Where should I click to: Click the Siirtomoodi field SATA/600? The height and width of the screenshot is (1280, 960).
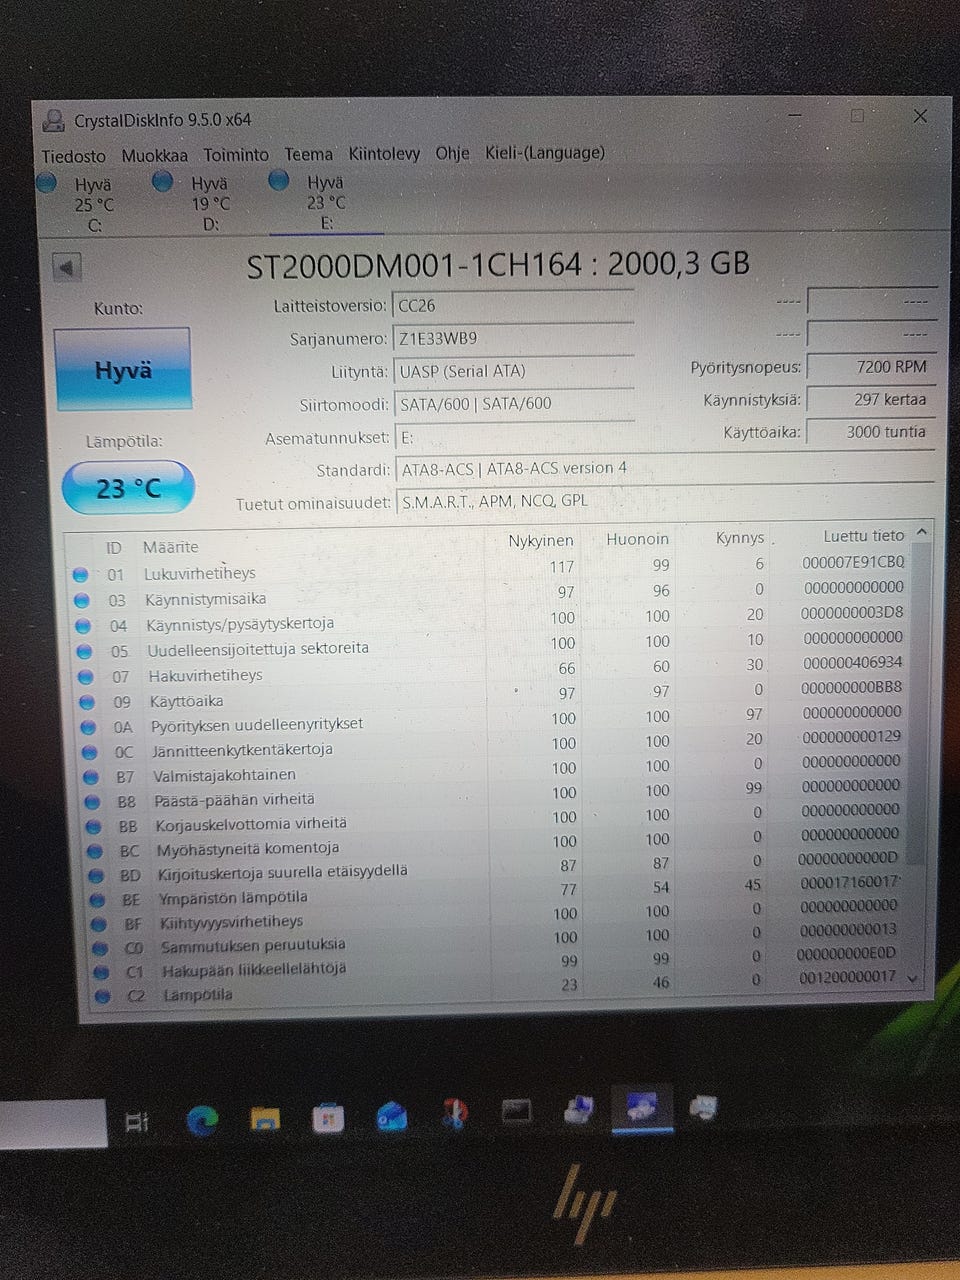(516, 403)
